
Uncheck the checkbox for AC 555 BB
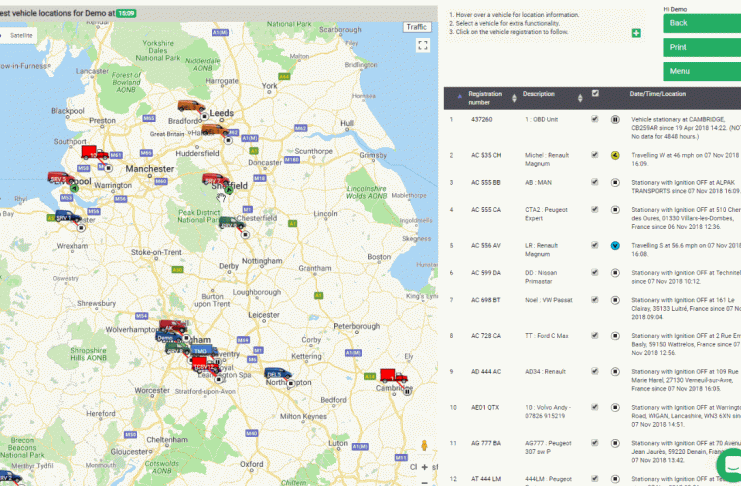click(x=595, y=183)
